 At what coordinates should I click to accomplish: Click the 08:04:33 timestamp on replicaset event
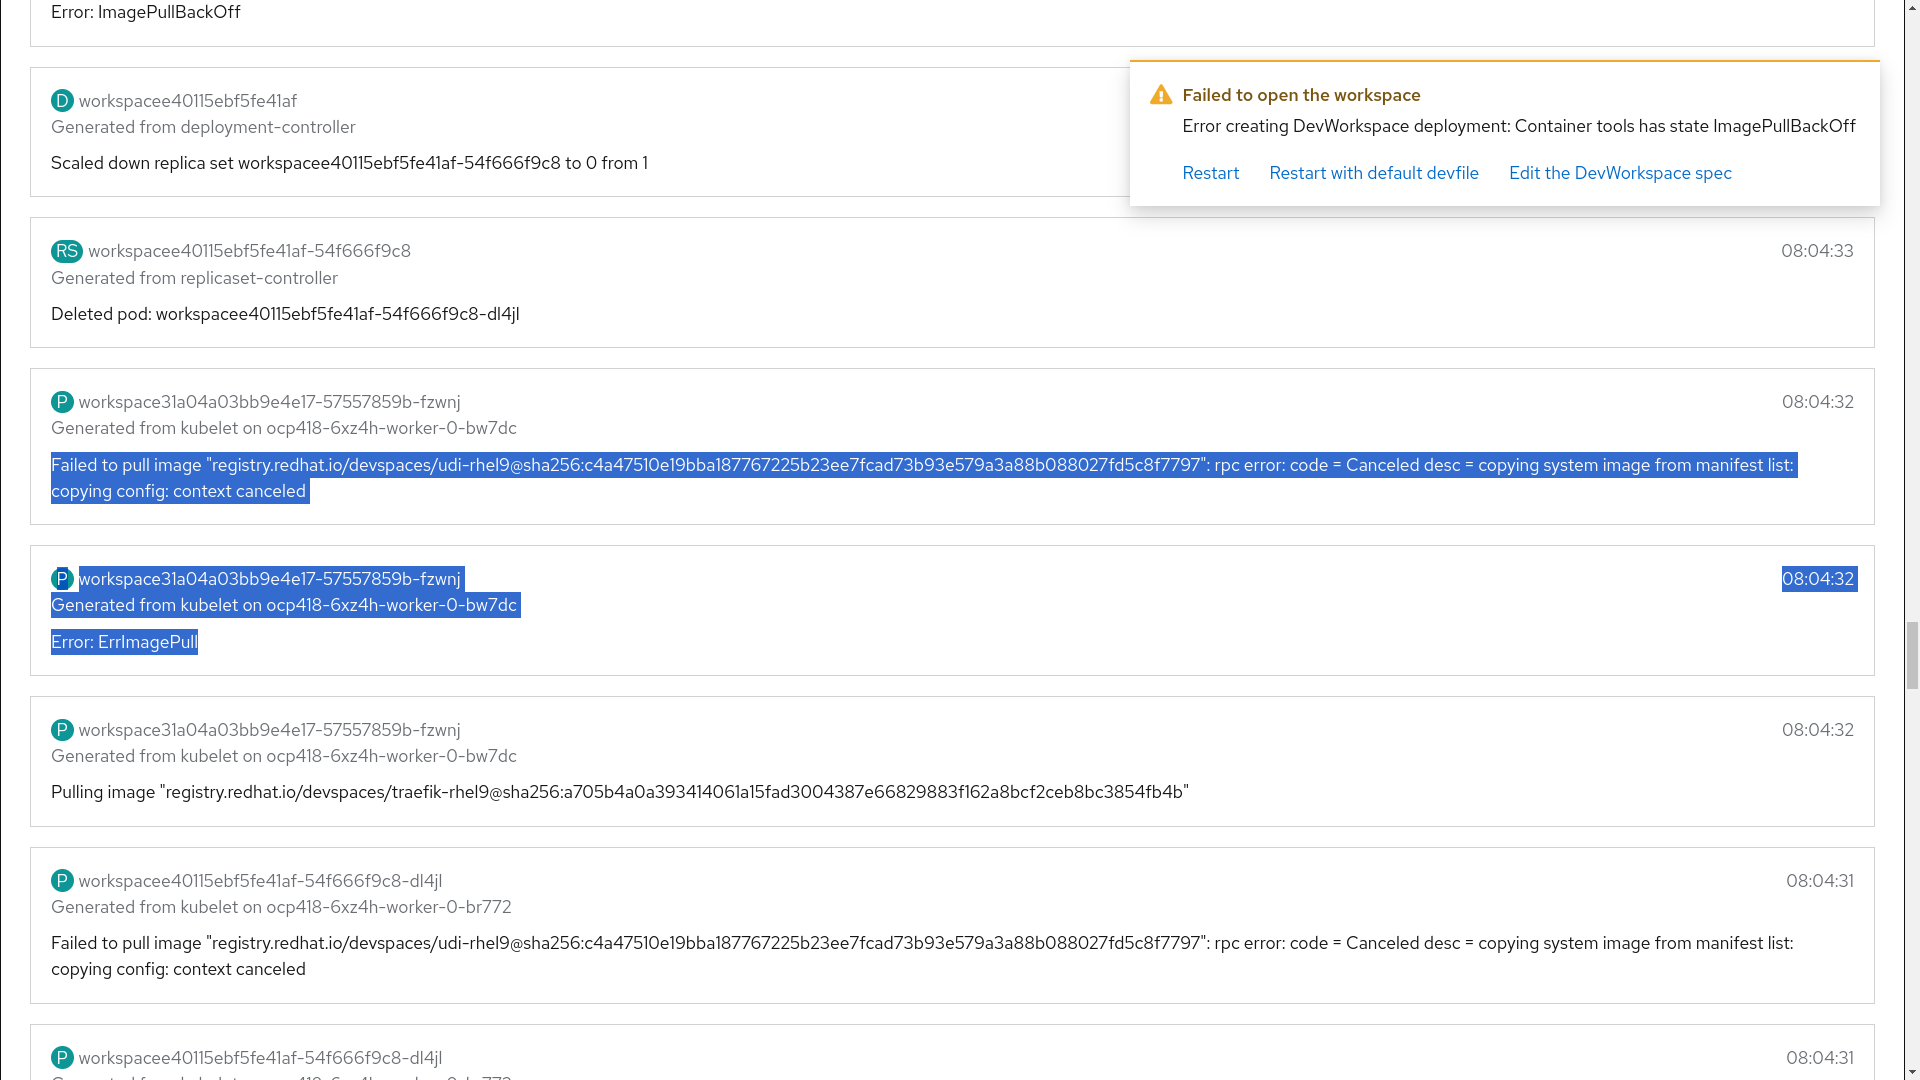1816,251
